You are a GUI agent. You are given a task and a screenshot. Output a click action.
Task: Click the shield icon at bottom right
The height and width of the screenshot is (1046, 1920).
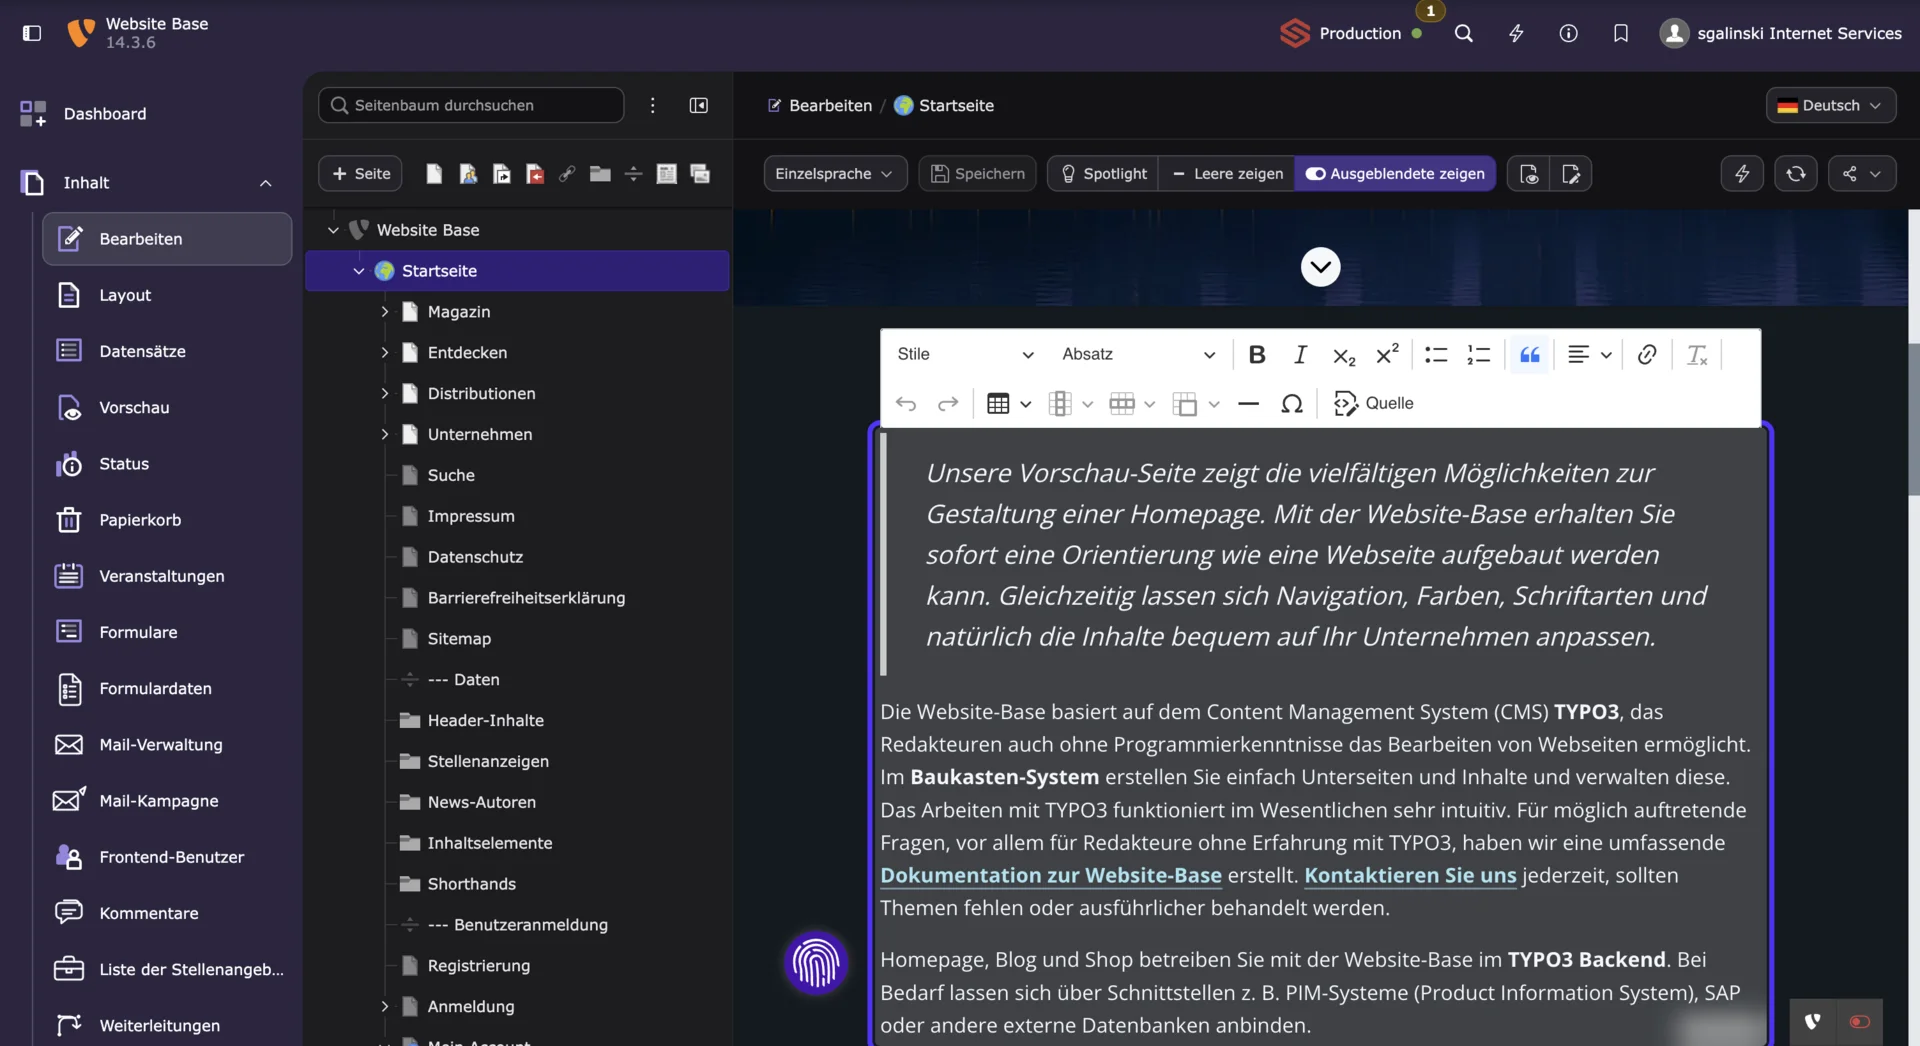1812,1021
